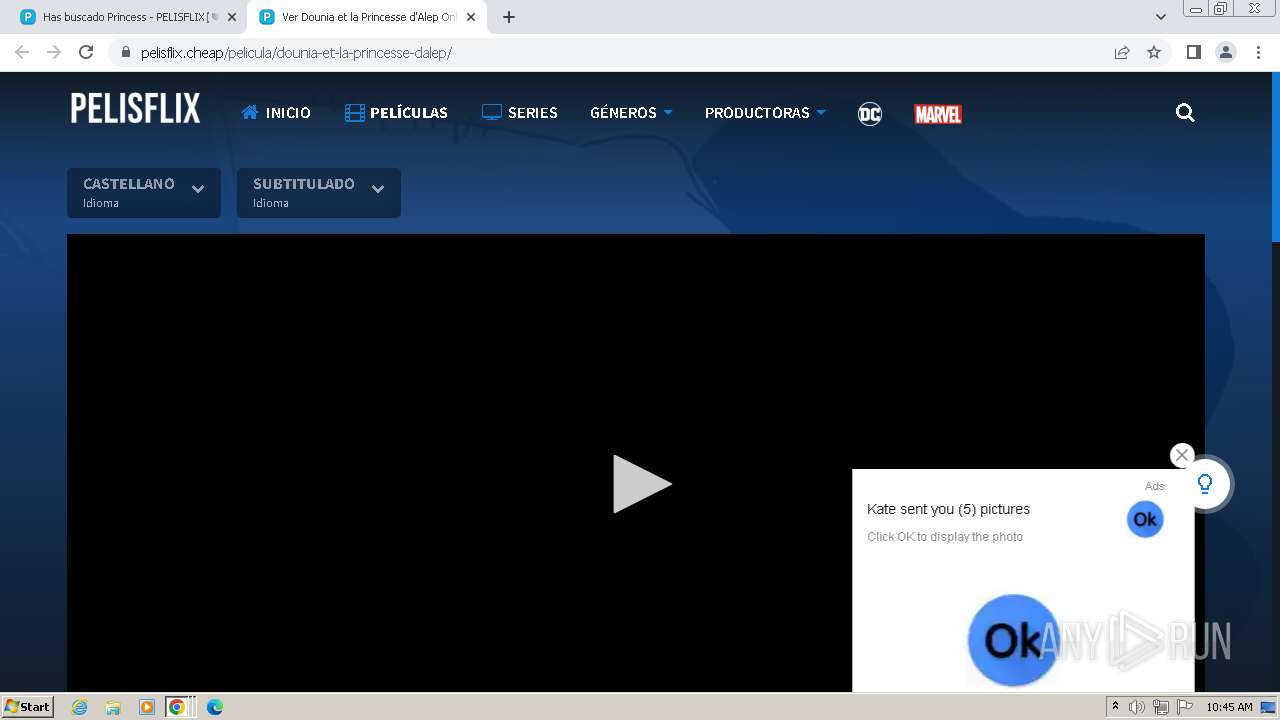Click the large blue Ok circle
The width and height of the screenshot is (1280, 720).
[x=1013, y=640]
